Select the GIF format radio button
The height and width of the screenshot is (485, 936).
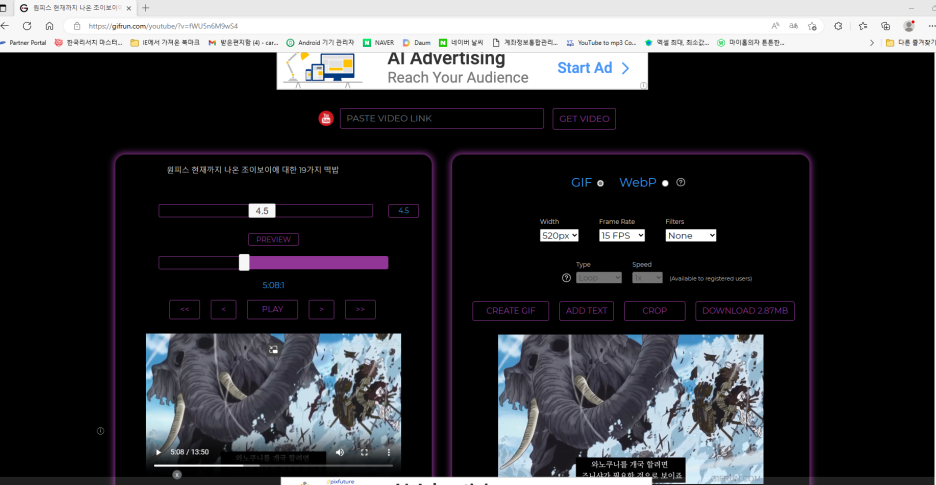[x=601, y=183]
